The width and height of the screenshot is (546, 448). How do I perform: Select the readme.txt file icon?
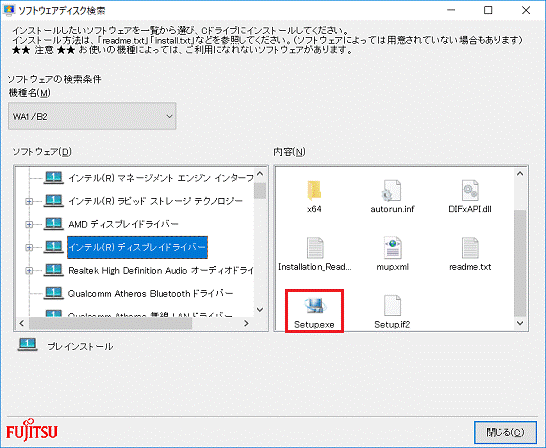coord(470,248)
